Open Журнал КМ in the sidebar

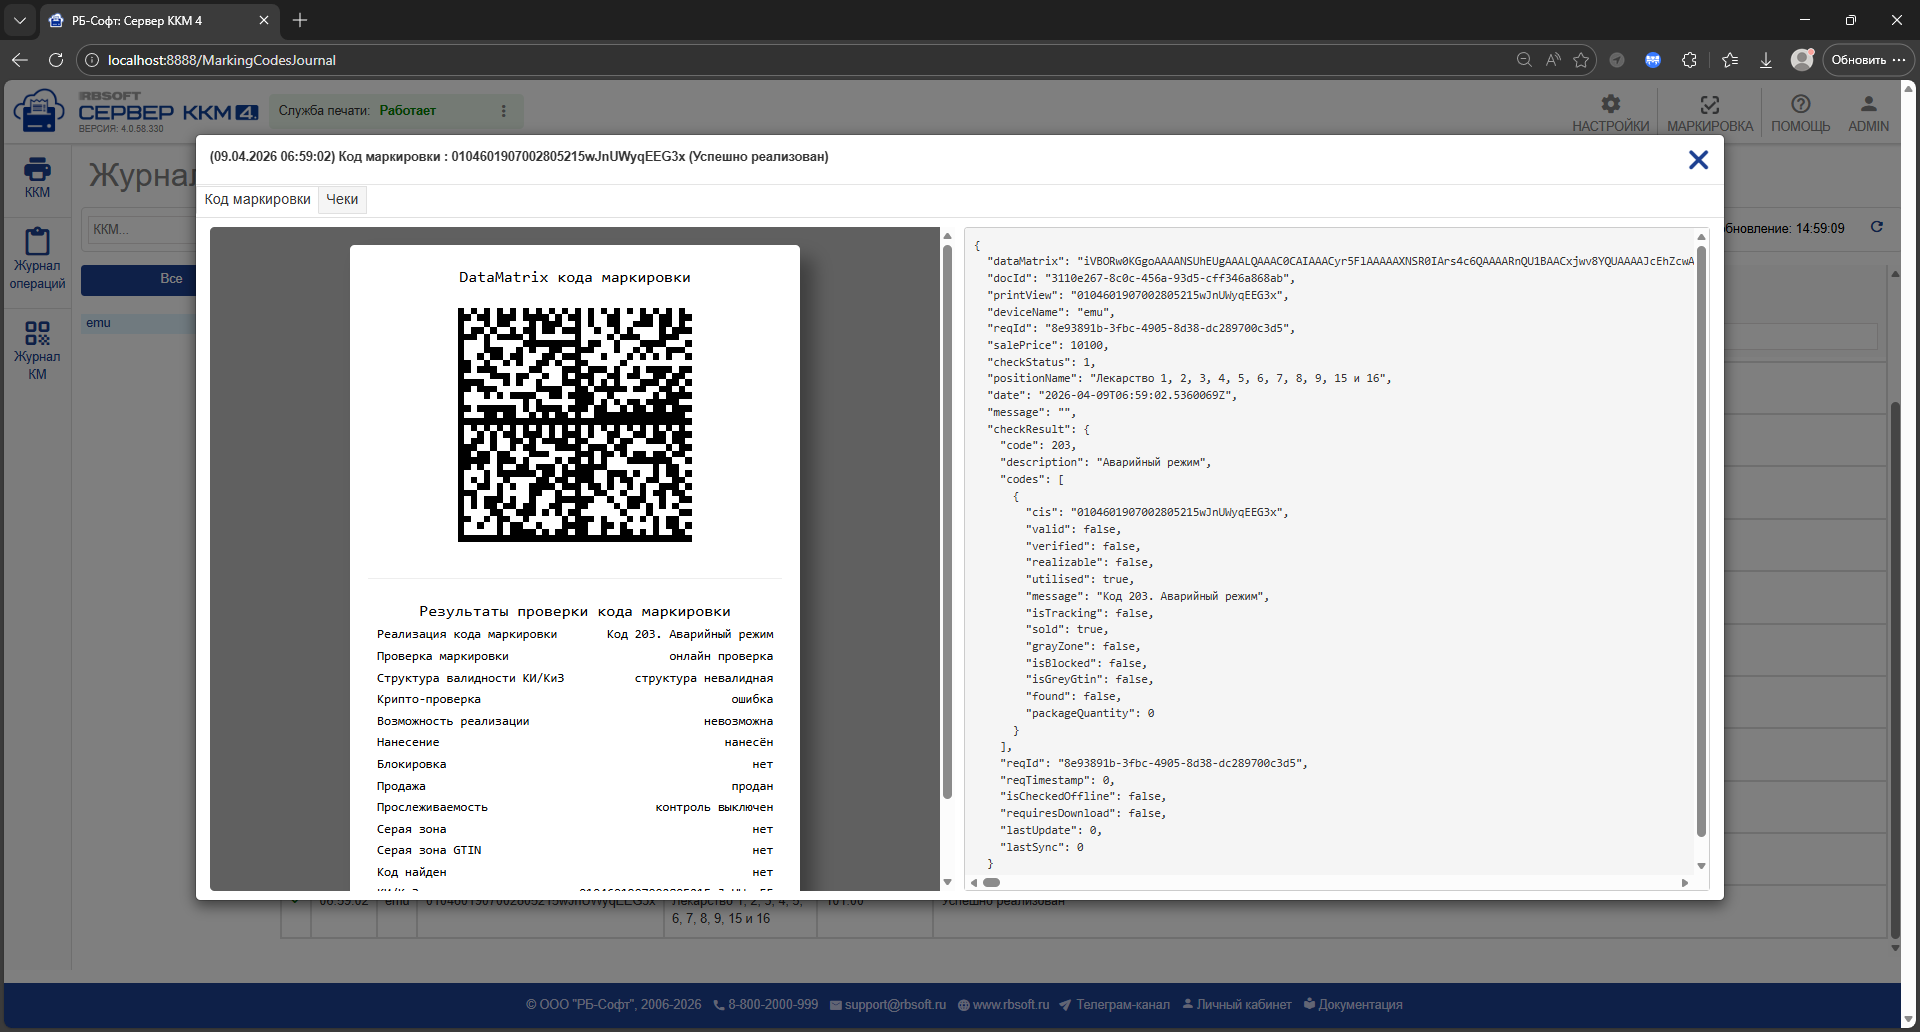click(x=37, y=351)
